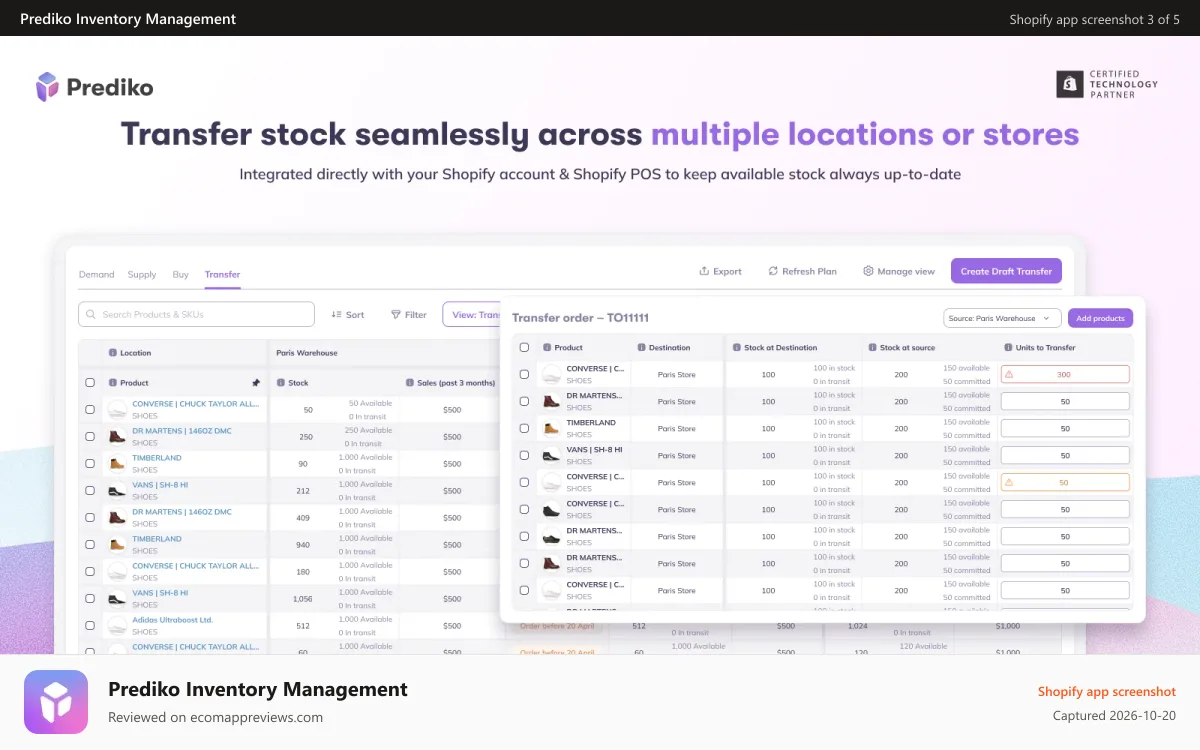The image size is (1200, 750).
Task: Click the Prediko app icon in footer
Action: pyautogui.click(x=56, y=702)
